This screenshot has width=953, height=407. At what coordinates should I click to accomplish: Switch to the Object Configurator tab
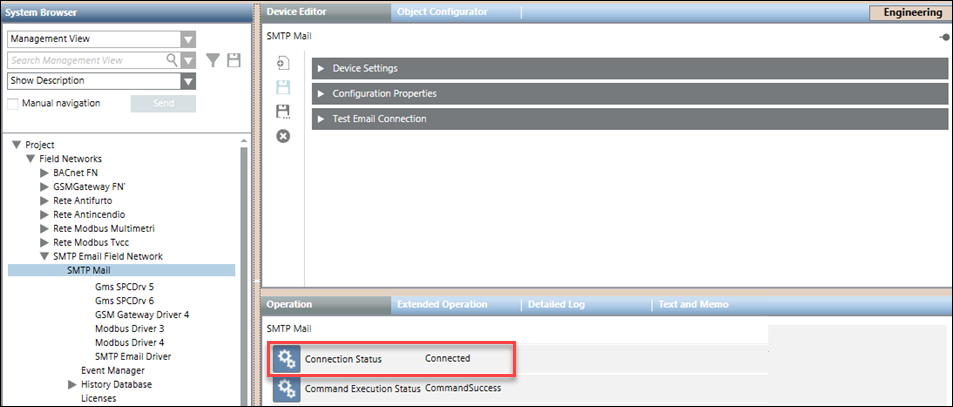coord(442,12)
